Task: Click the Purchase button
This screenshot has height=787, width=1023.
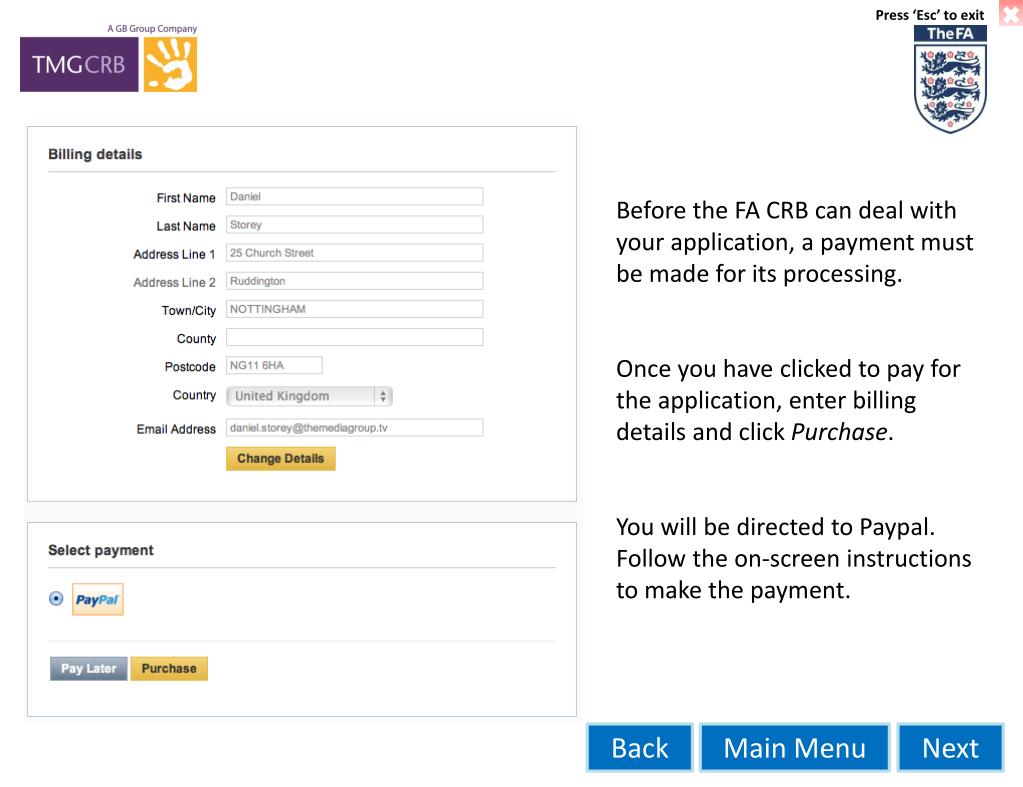Action: pyautogui.click(x=169, y=668)
